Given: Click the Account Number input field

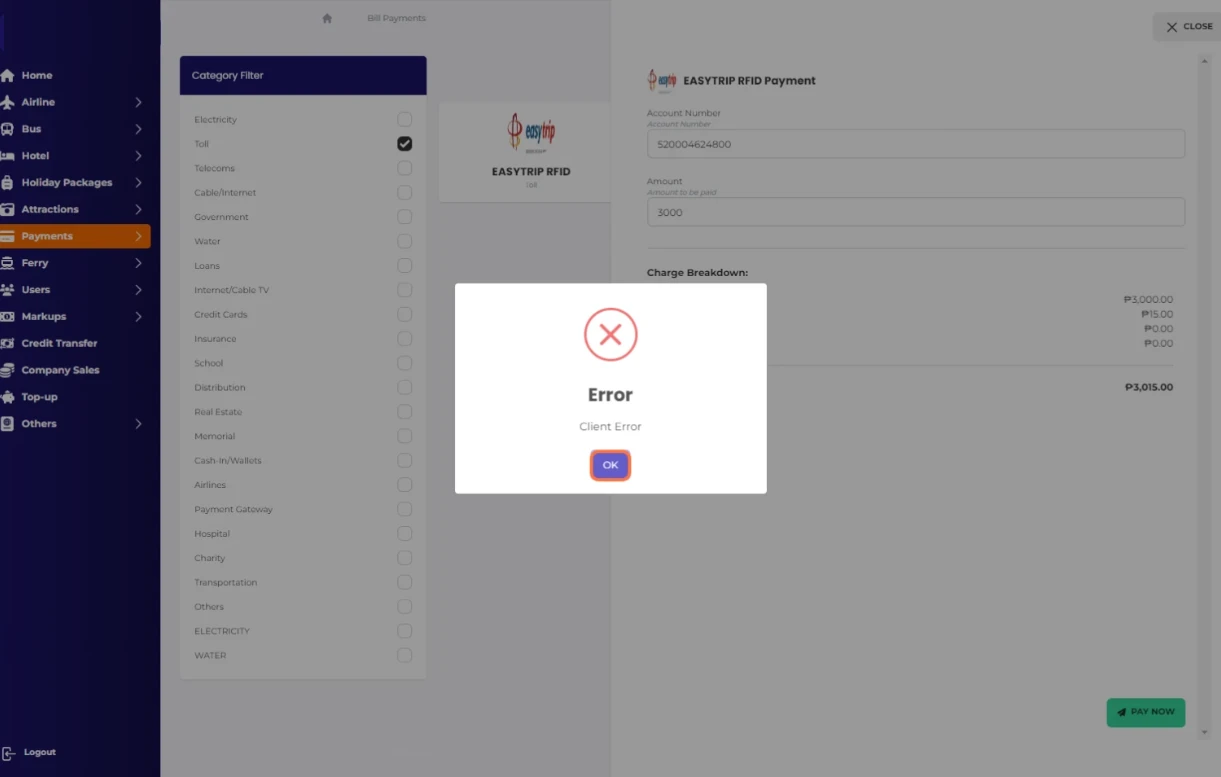Looking at the screenshot, I should pos(915,144).
